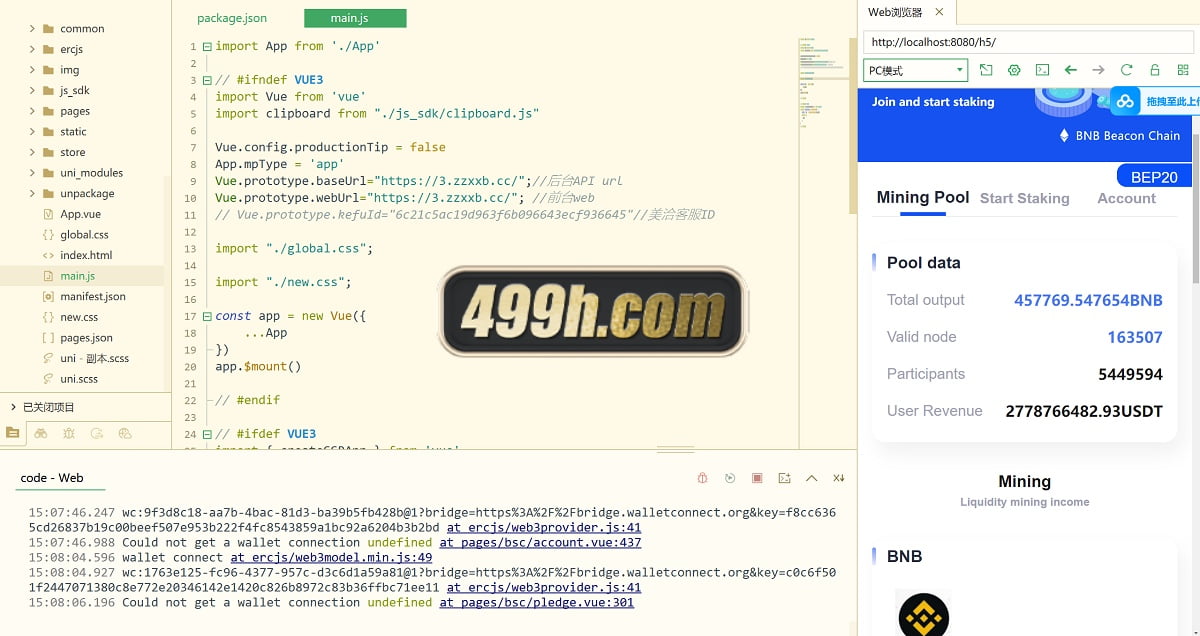
Task: Open browser settings gear icon
Action: (x=1014, y=70)
